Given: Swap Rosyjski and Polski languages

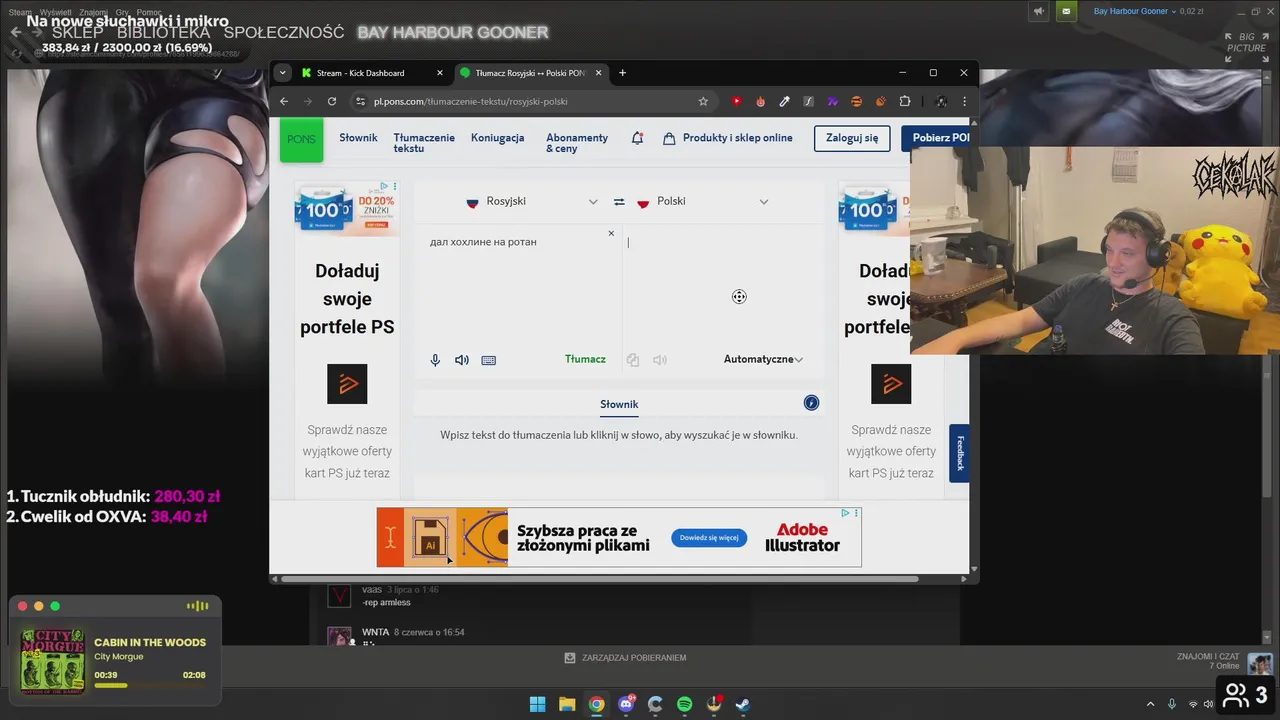Looking at the screenshot, I should 619,201.
